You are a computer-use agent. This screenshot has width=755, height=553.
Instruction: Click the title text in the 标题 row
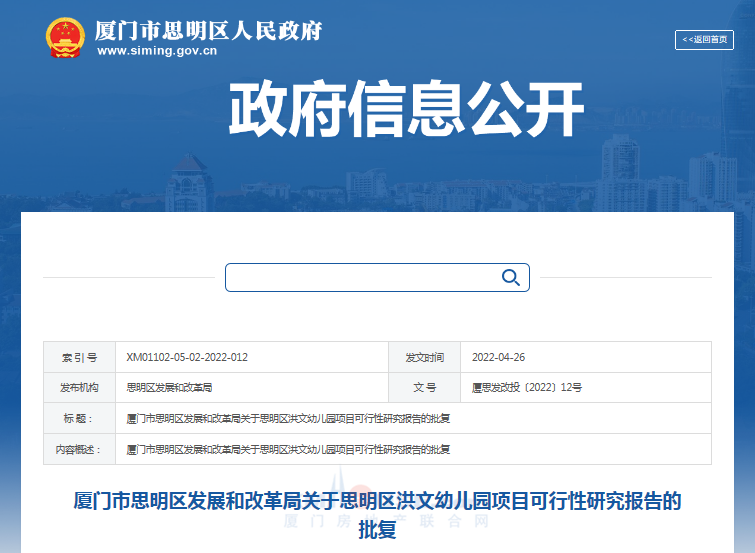click(288, 418)
